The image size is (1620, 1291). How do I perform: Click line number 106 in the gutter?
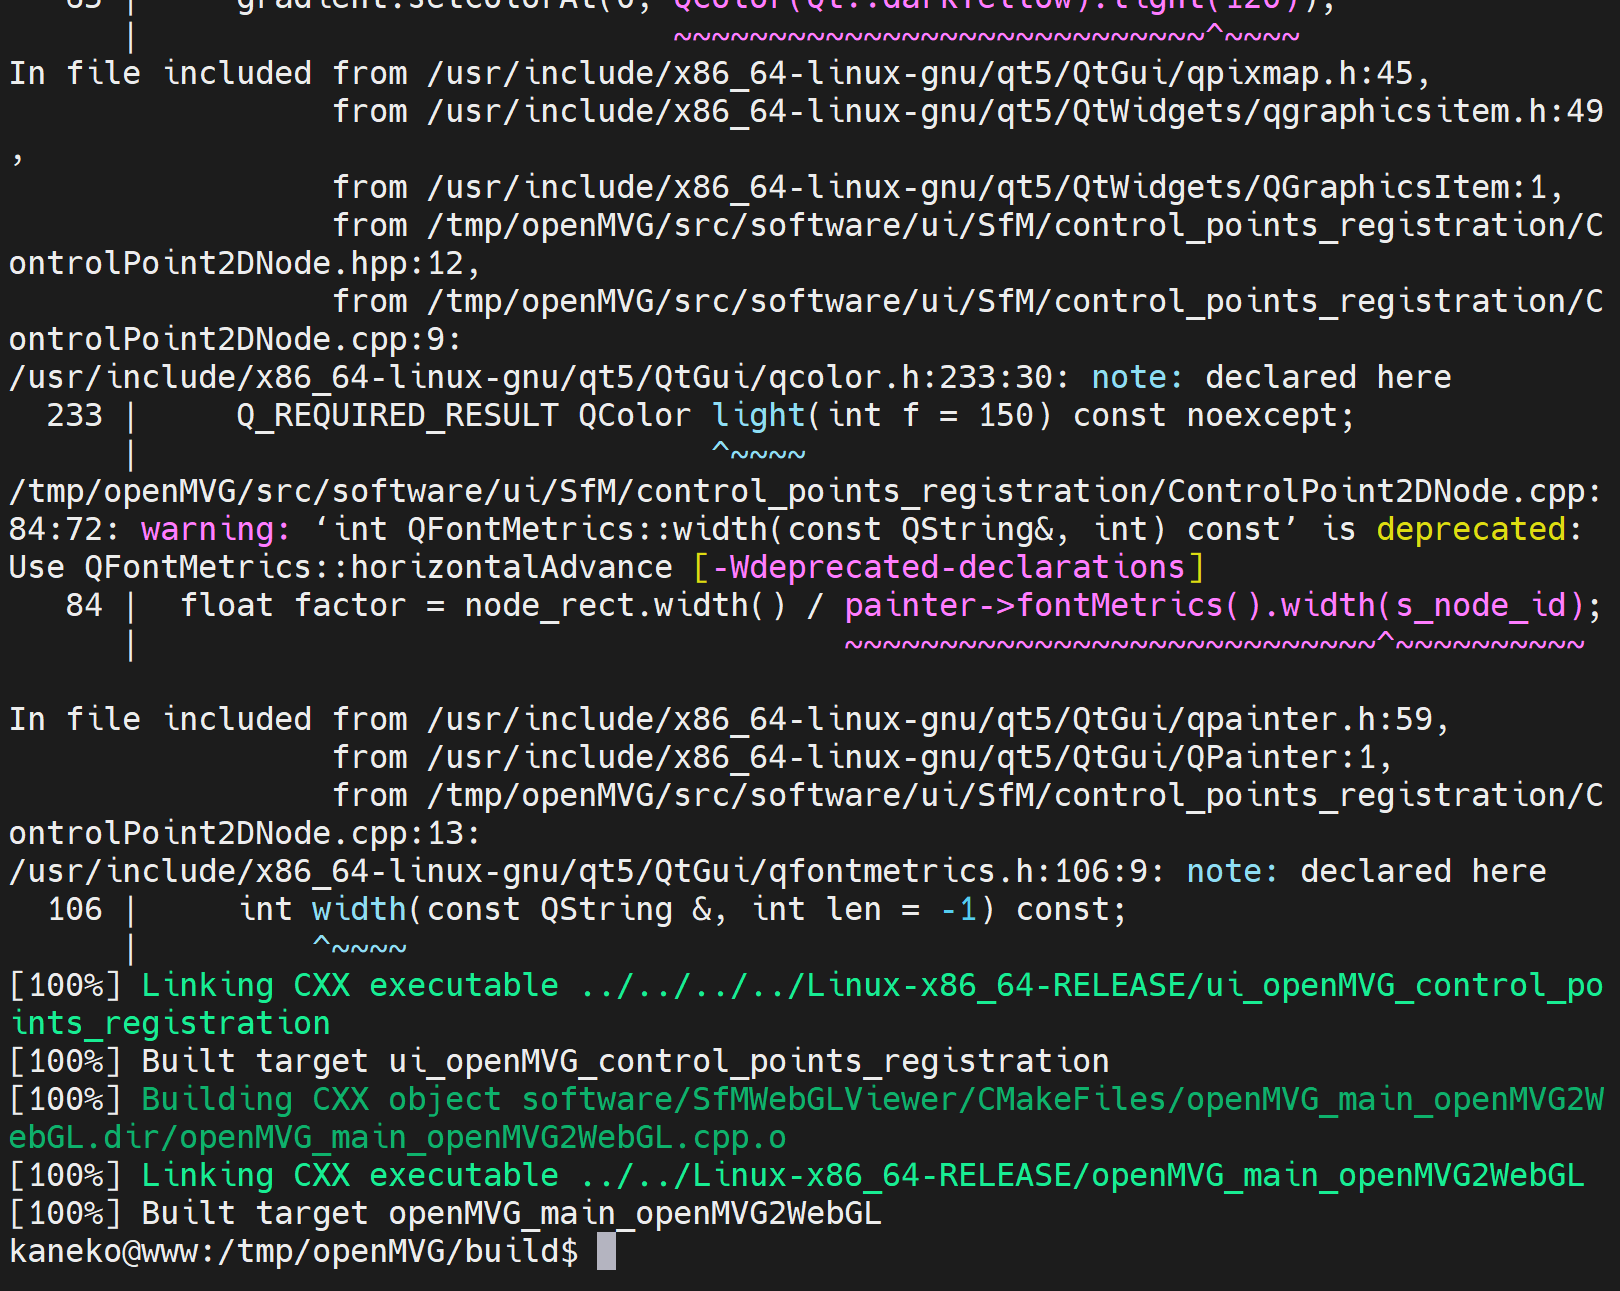click(75, 909)
